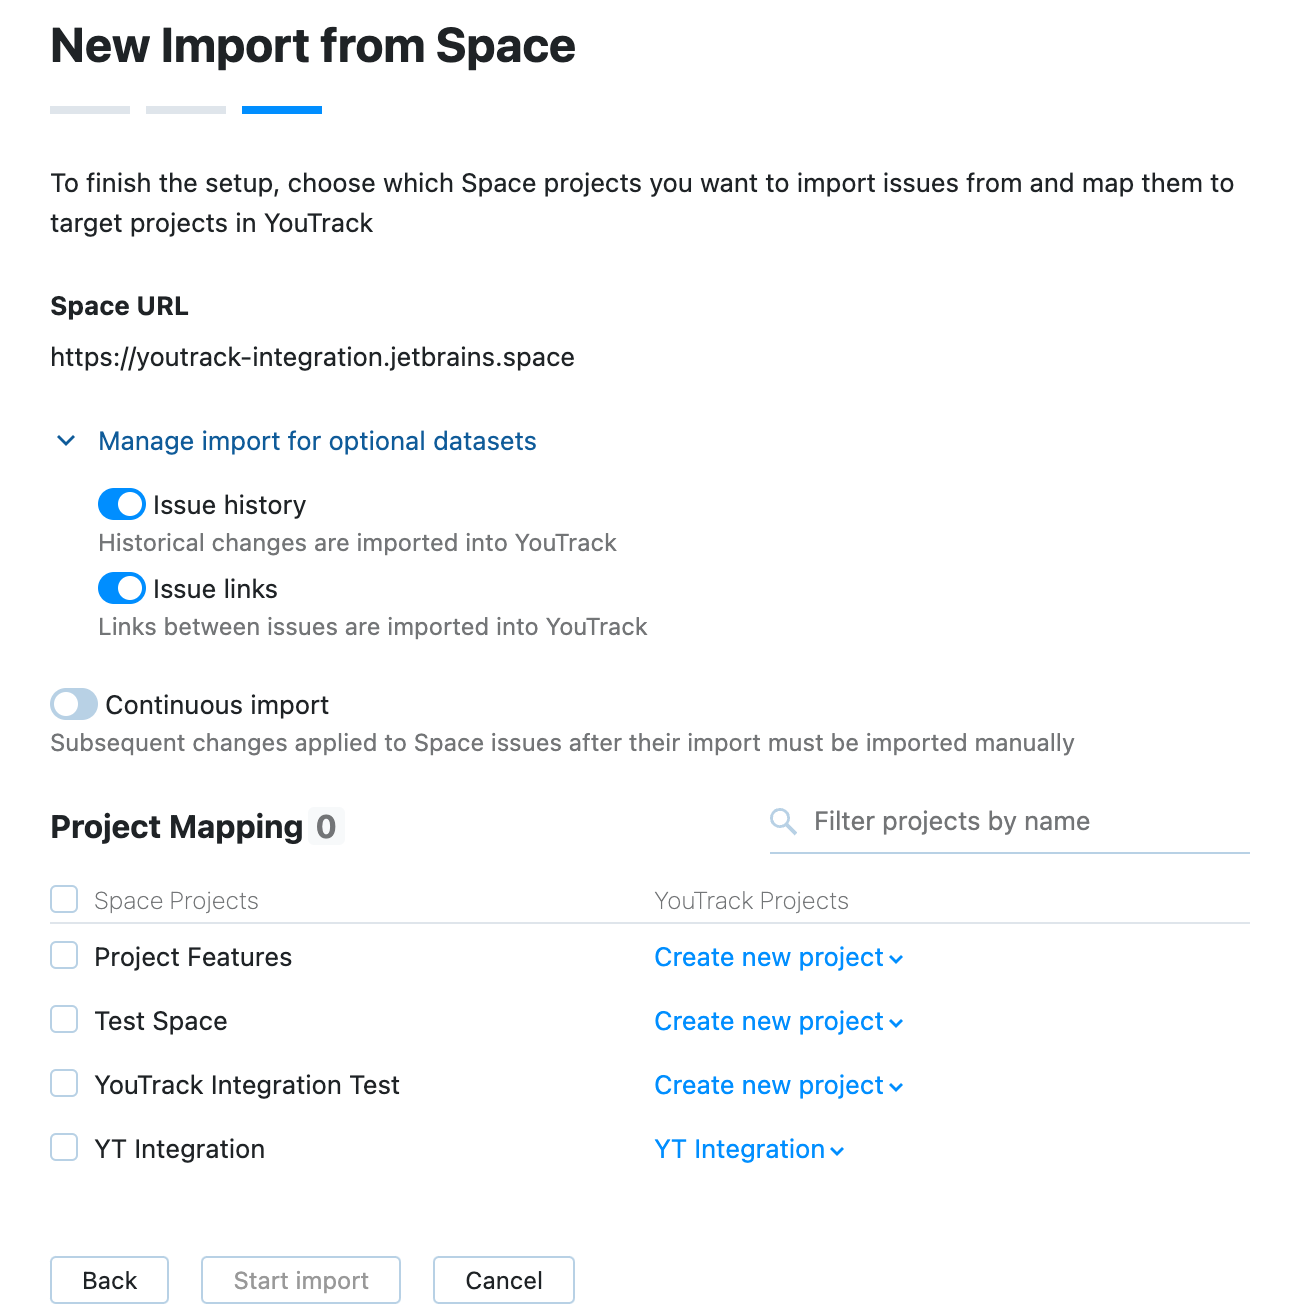
Task: Enable Continuous import
Action: coord(72,704)
